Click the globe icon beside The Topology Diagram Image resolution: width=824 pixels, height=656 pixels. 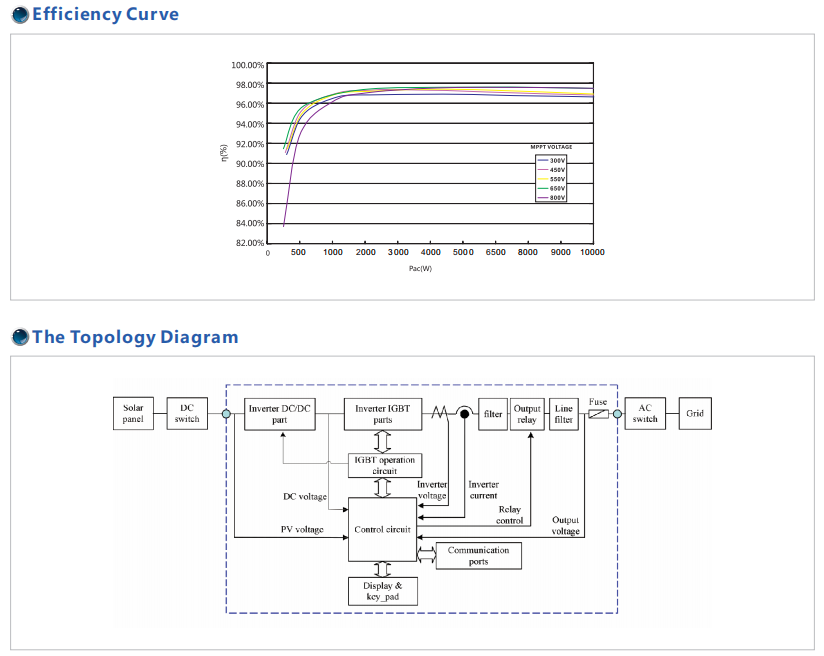point(20,337)
